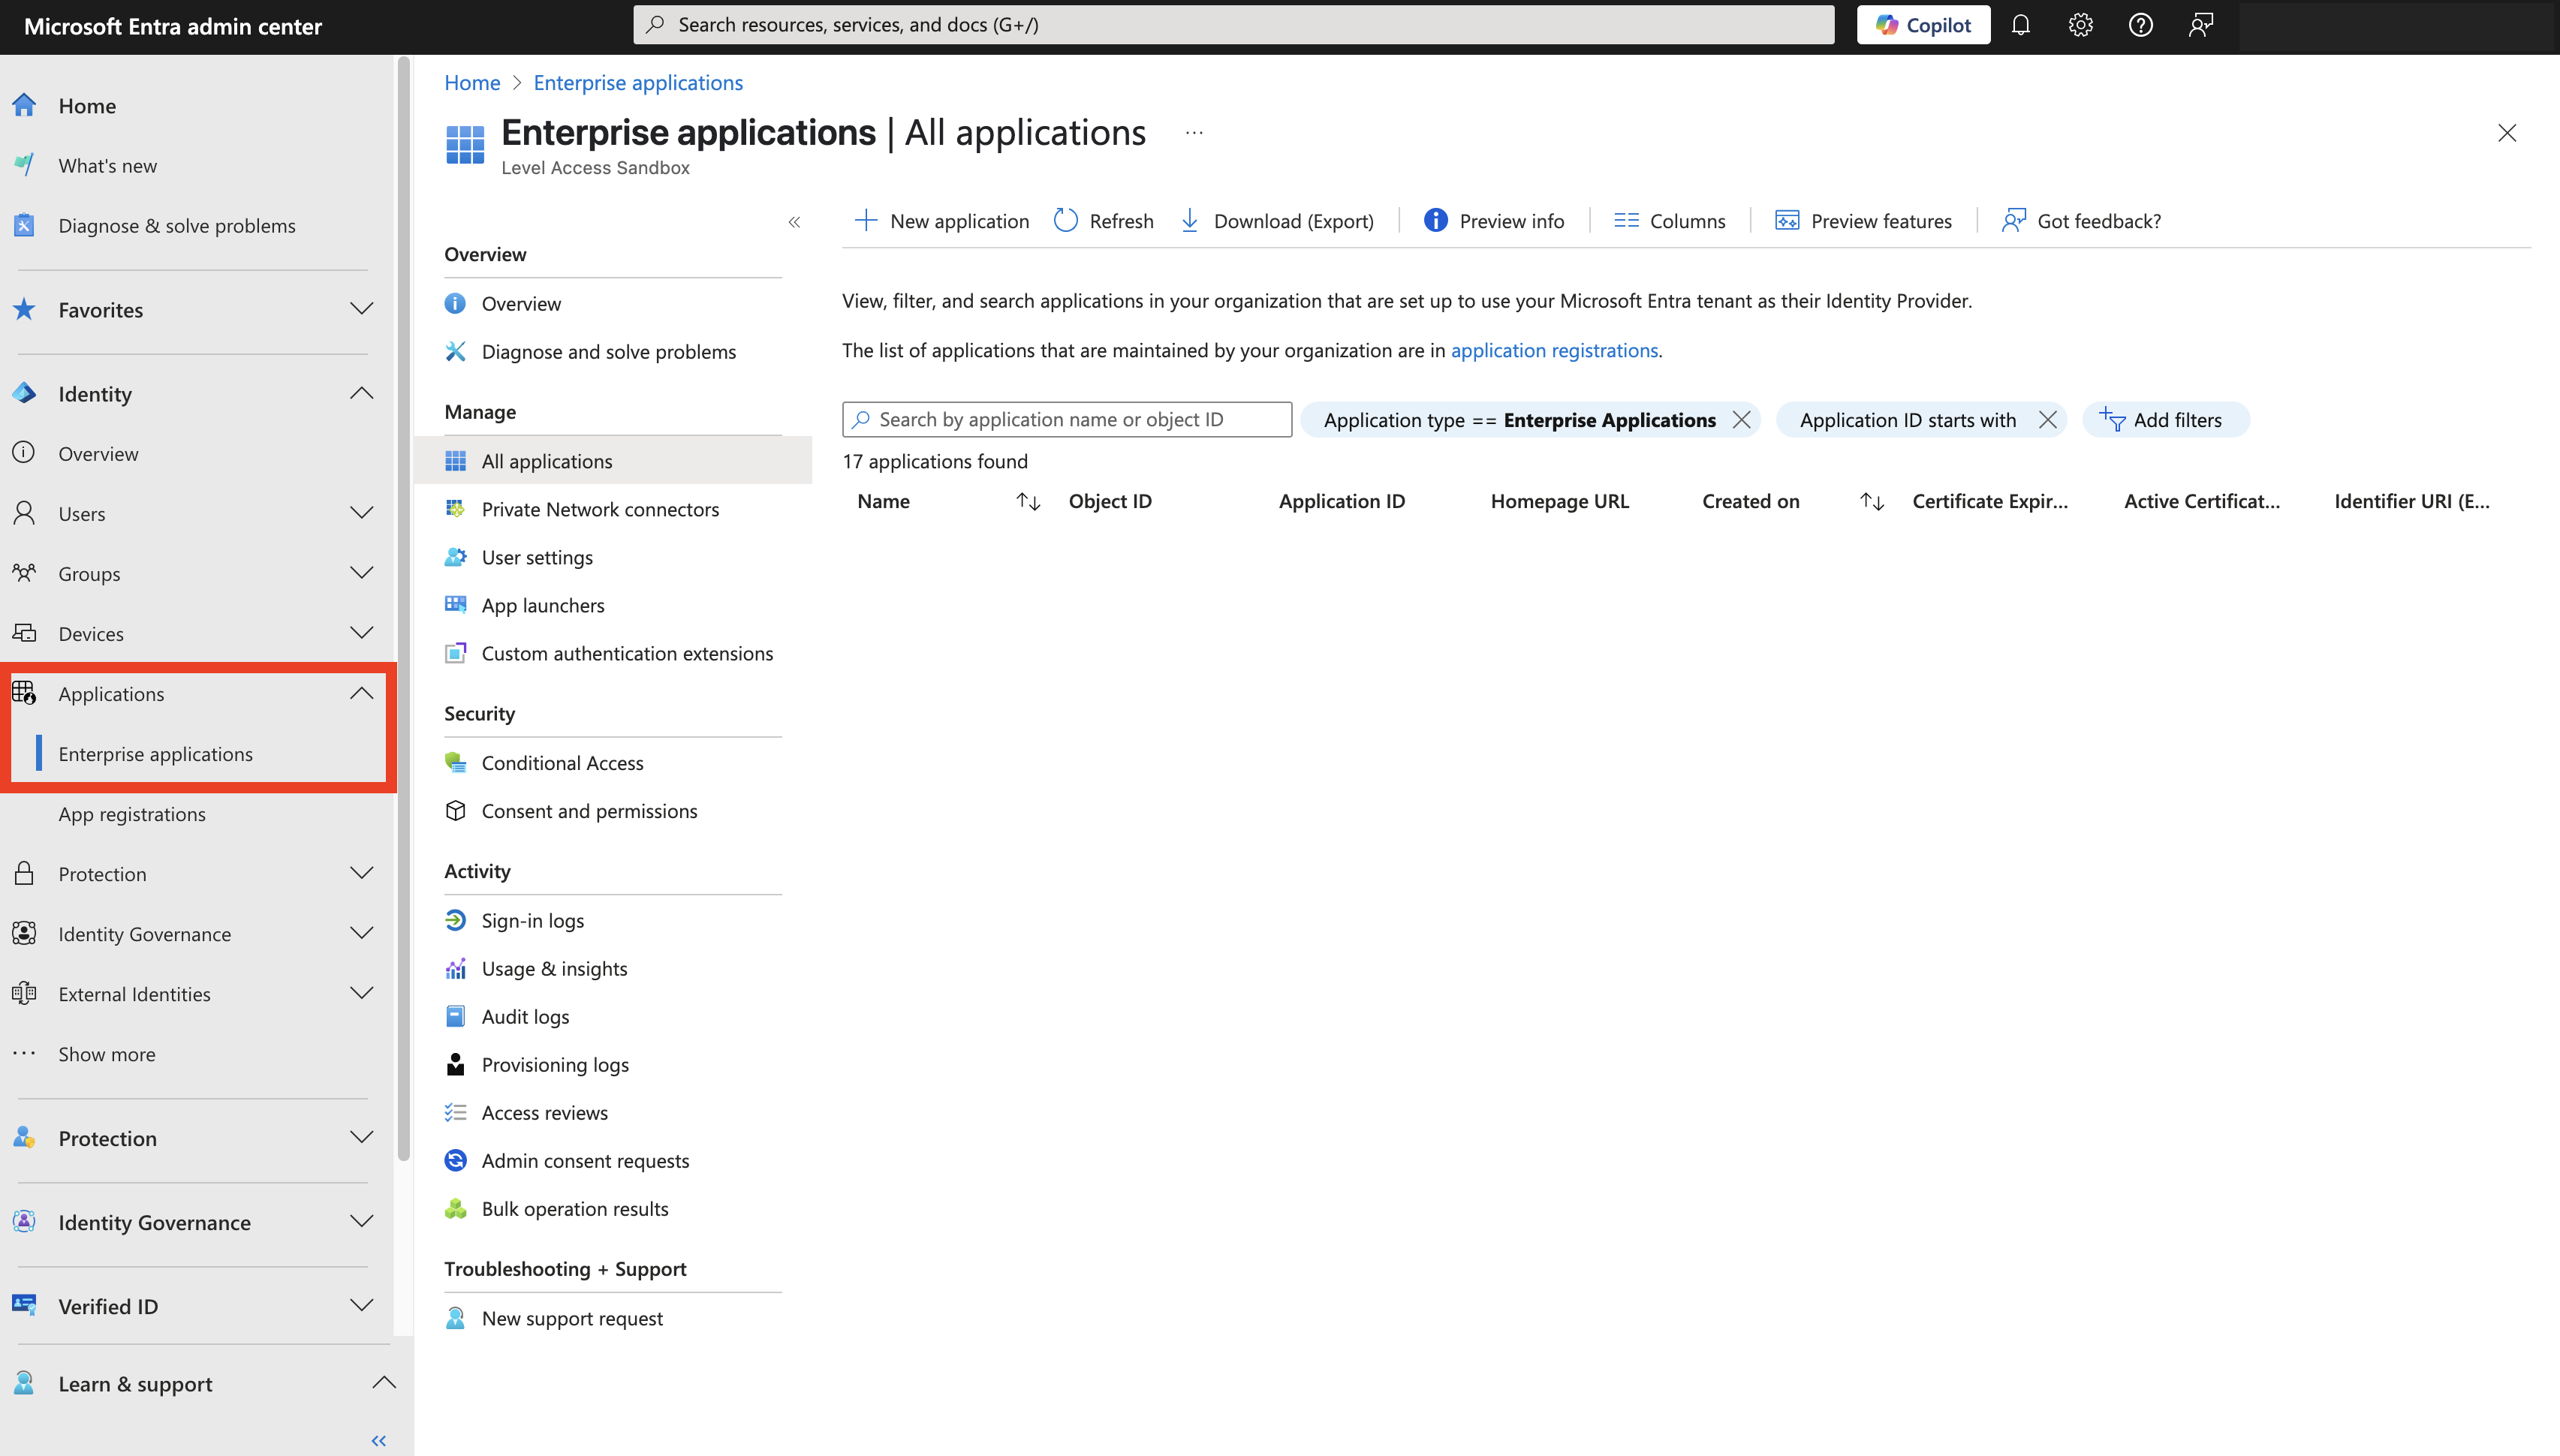Open Download (Export) for applications
This screenshot has height=1456, width=2560.
[x=1277, y=220]
